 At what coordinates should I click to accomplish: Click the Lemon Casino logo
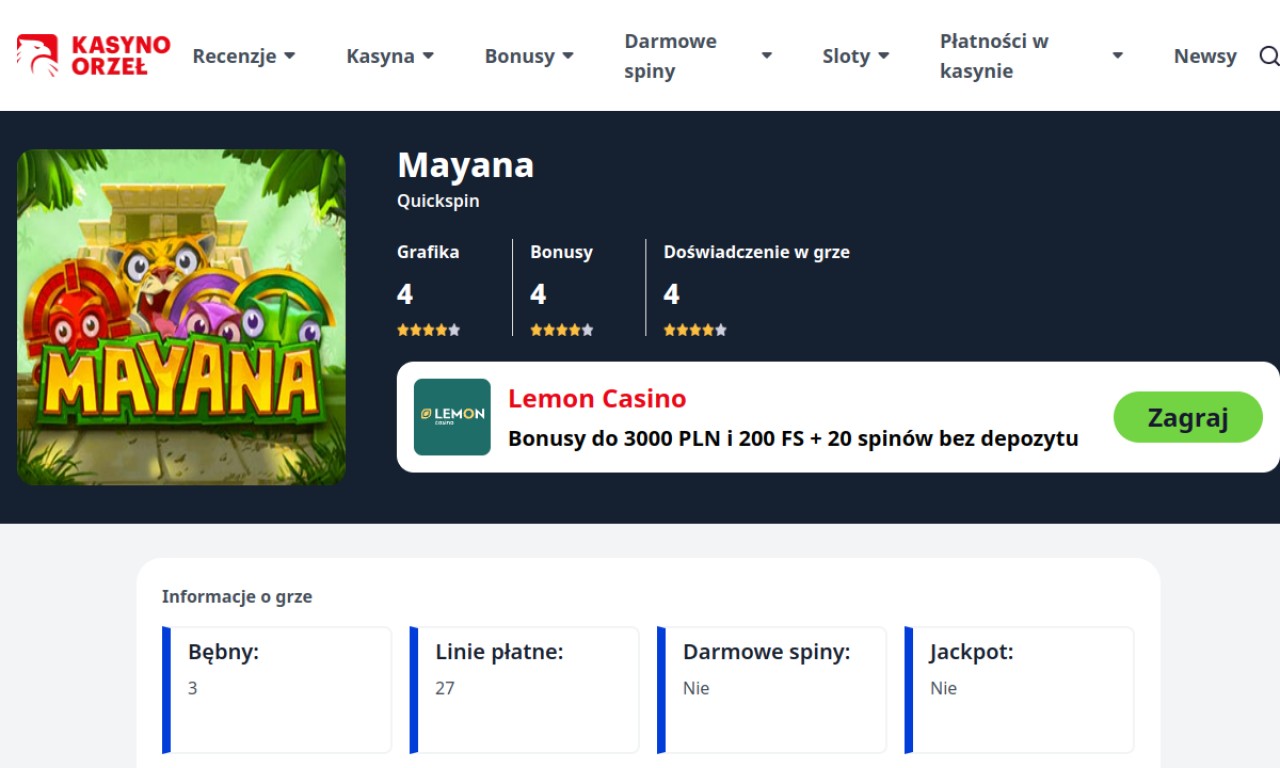click(x=452, y=417)
